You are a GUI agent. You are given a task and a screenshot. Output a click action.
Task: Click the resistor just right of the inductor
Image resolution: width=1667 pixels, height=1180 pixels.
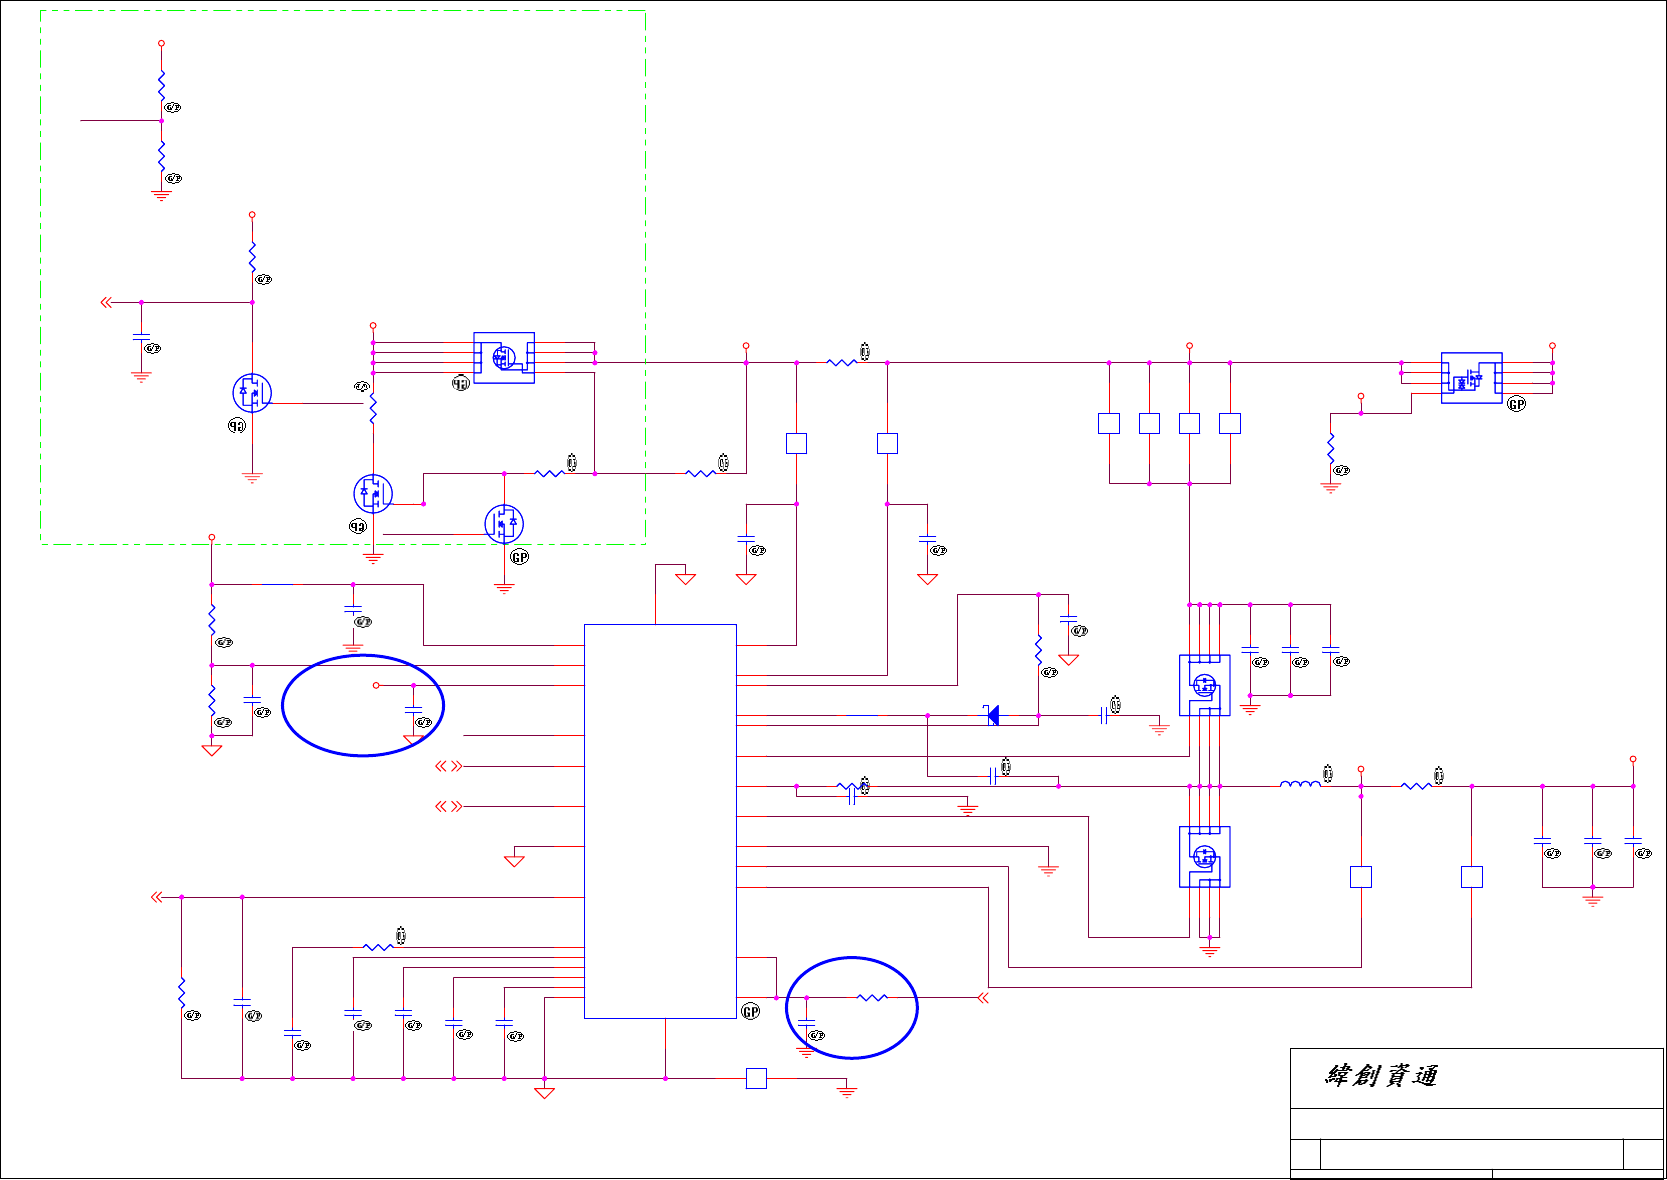pos(1416,786)
